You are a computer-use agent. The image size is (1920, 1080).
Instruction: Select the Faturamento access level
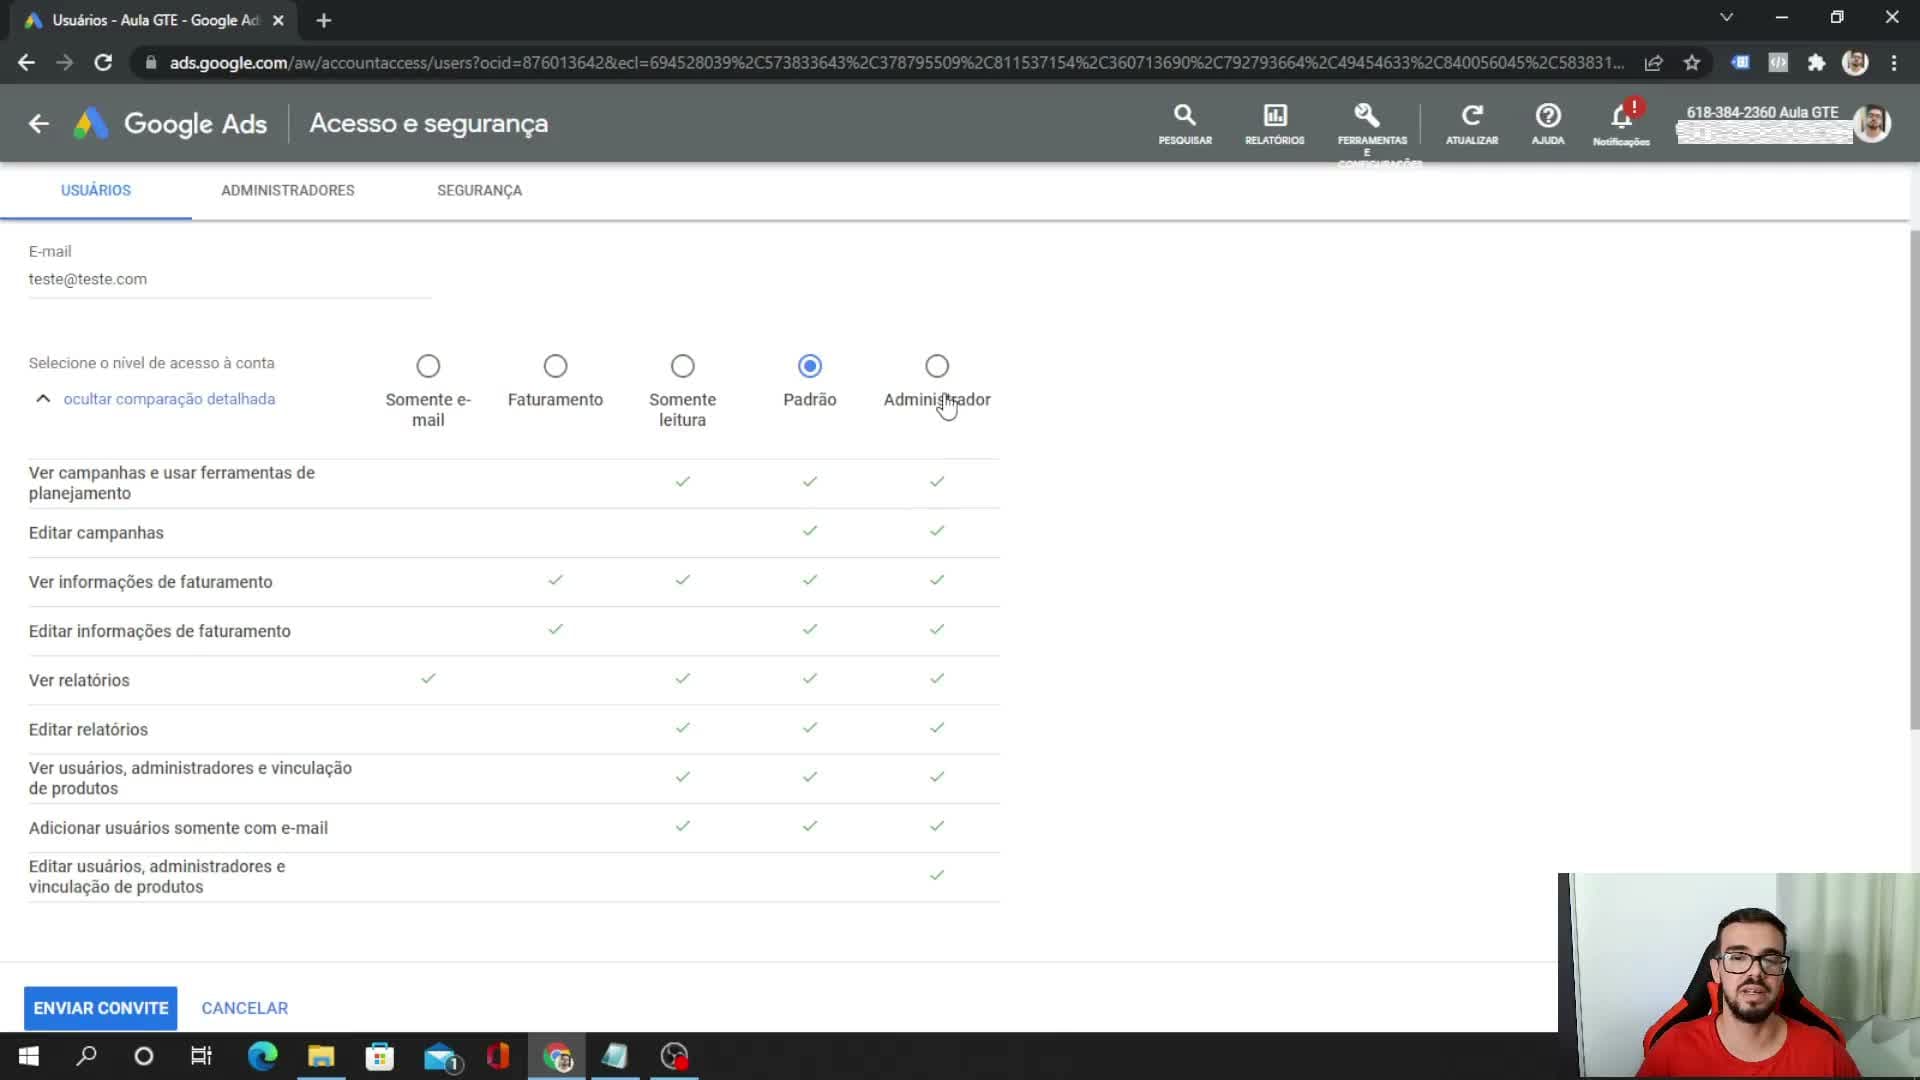[x=555, y=366]
